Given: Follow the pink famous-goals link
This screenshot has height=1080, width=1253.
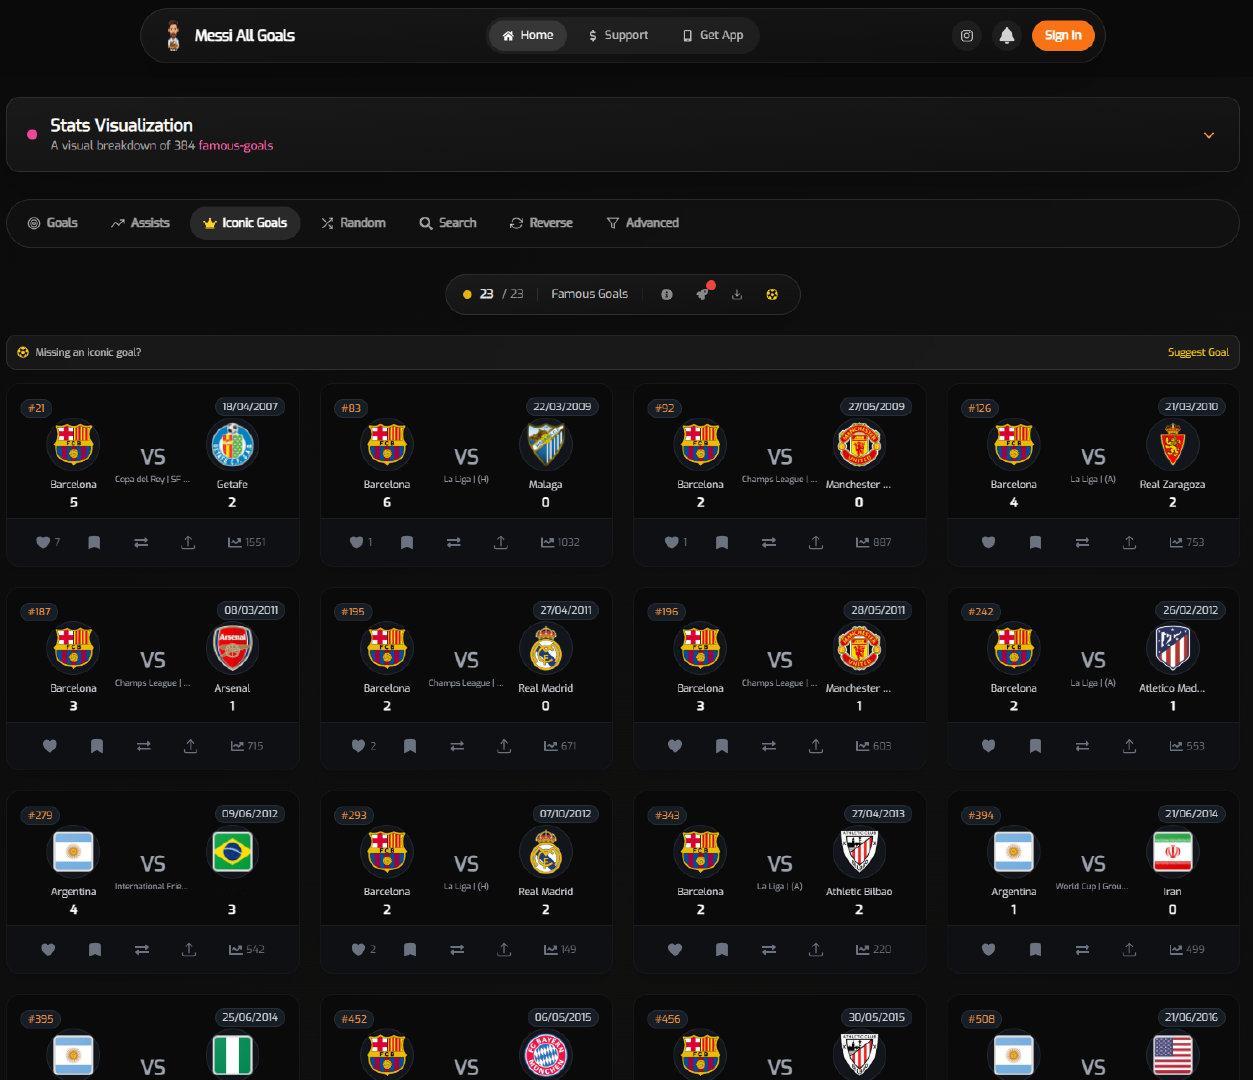Looking at the screenshot, I should pos(235,145).
